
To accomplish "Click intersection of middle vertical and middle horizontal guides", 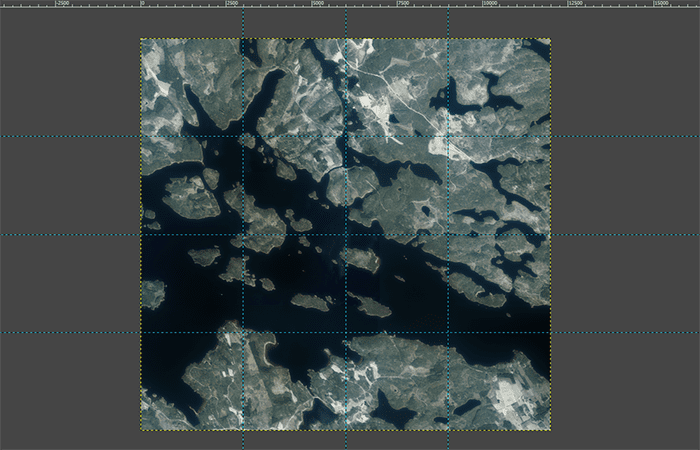I will pyautogui.click(x=346, y=234).
